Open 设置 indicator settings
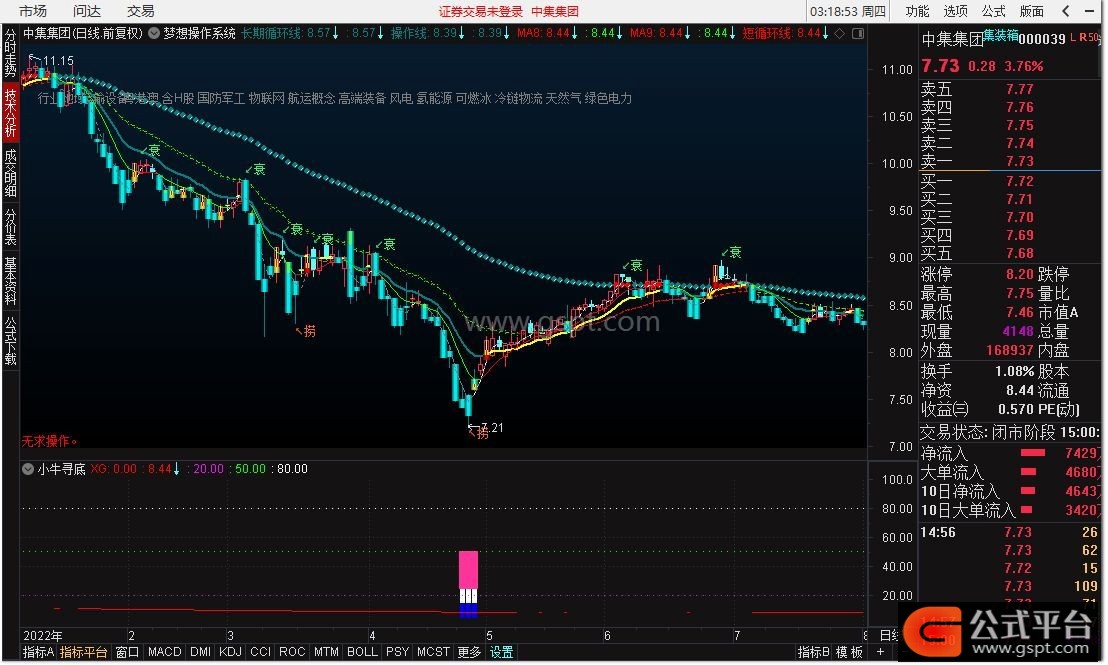This screenshot has height=665, width=1108. (501, 652)
